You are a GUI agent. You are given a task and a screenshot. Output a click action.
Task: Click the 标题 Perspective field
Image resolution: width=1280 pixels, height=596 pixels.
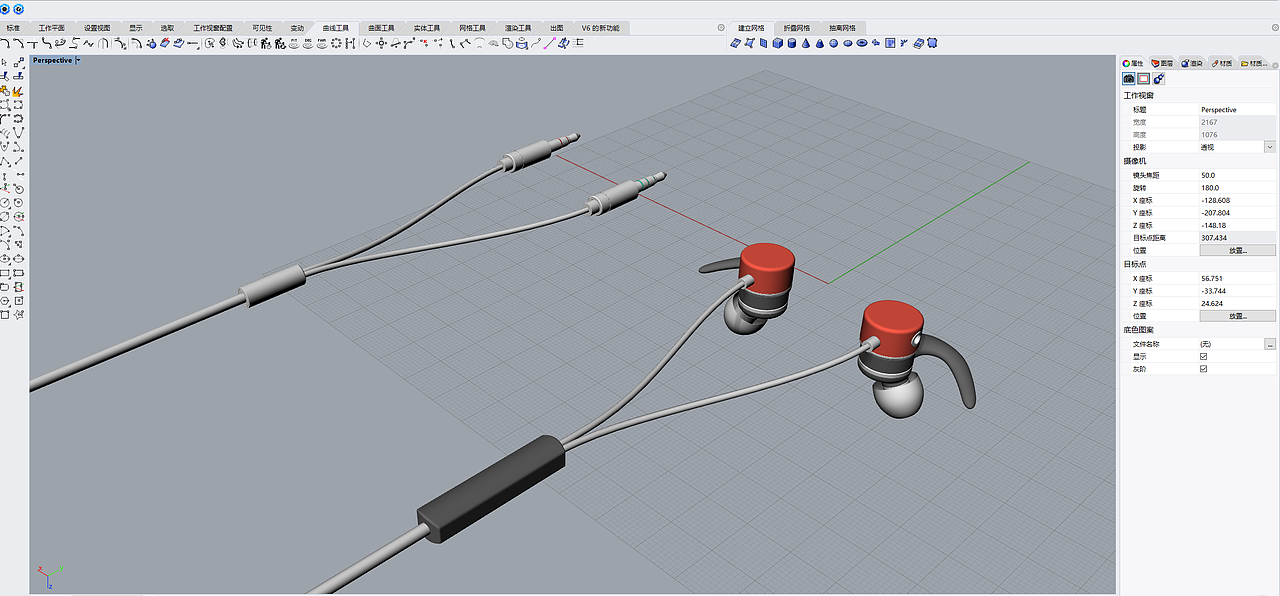(1237, 109)
